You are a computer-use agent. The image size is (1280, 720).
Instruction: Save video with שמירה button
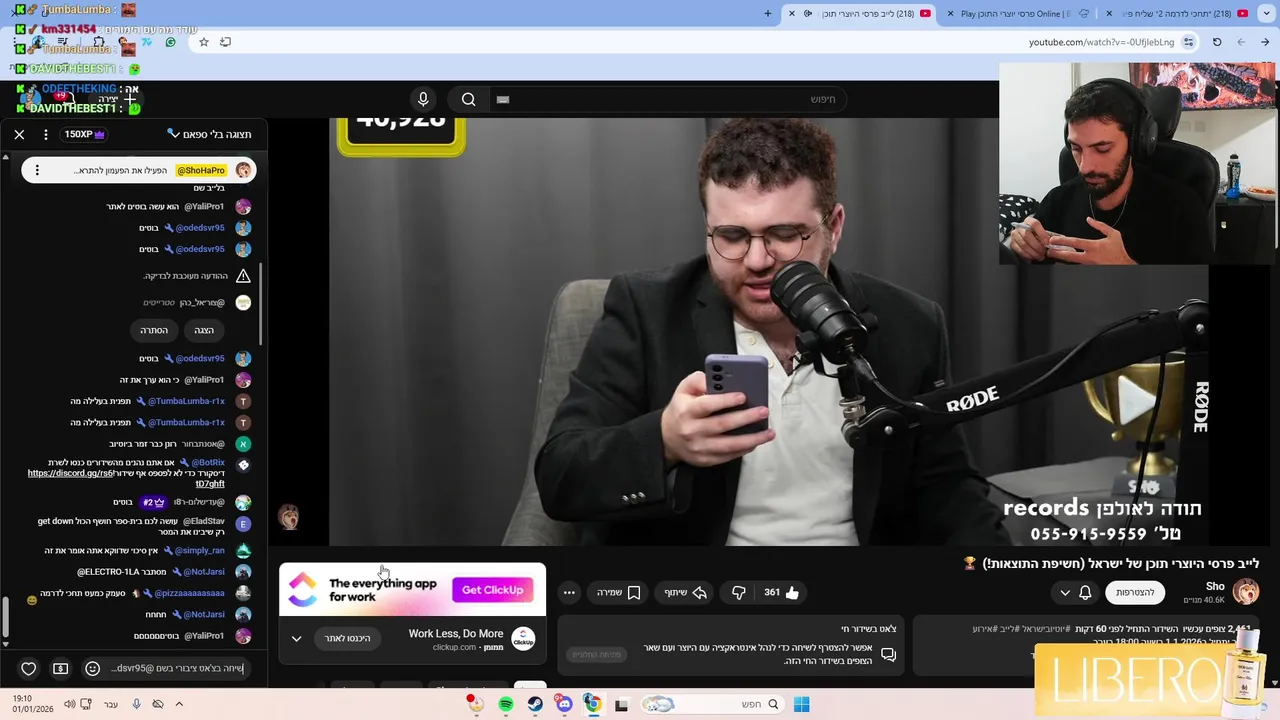click(618, 592)
